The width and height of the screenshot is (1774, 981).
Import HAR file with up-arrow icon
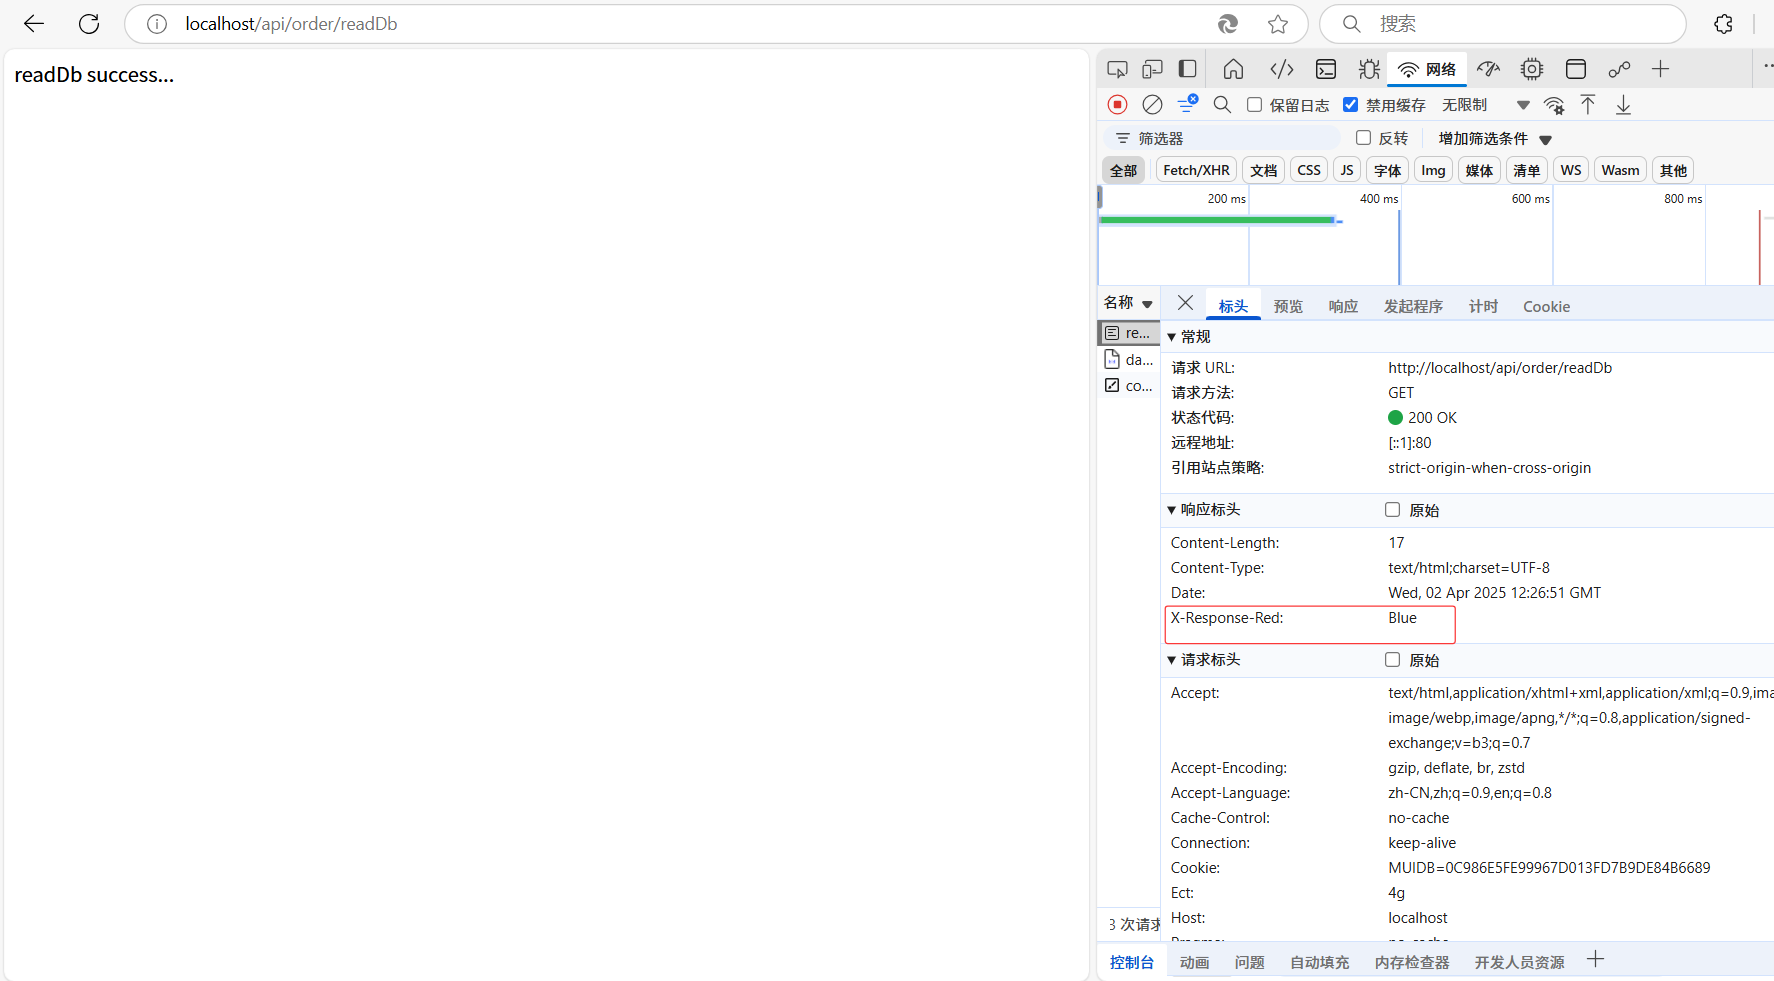(x=1588, y=105)
